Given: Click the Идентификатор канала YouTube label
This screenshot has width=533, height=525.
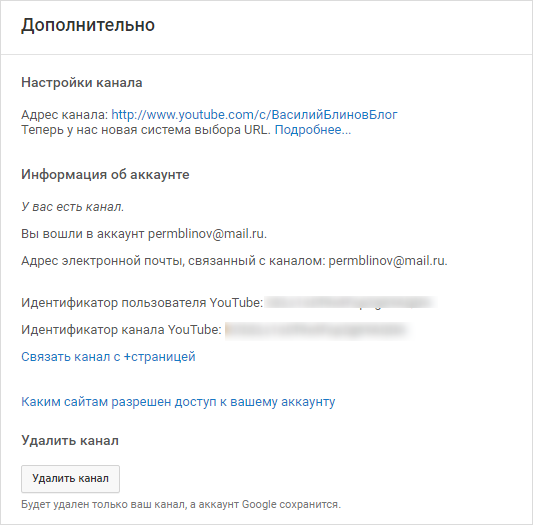Looking at the screenshot, I should point(121,330).
